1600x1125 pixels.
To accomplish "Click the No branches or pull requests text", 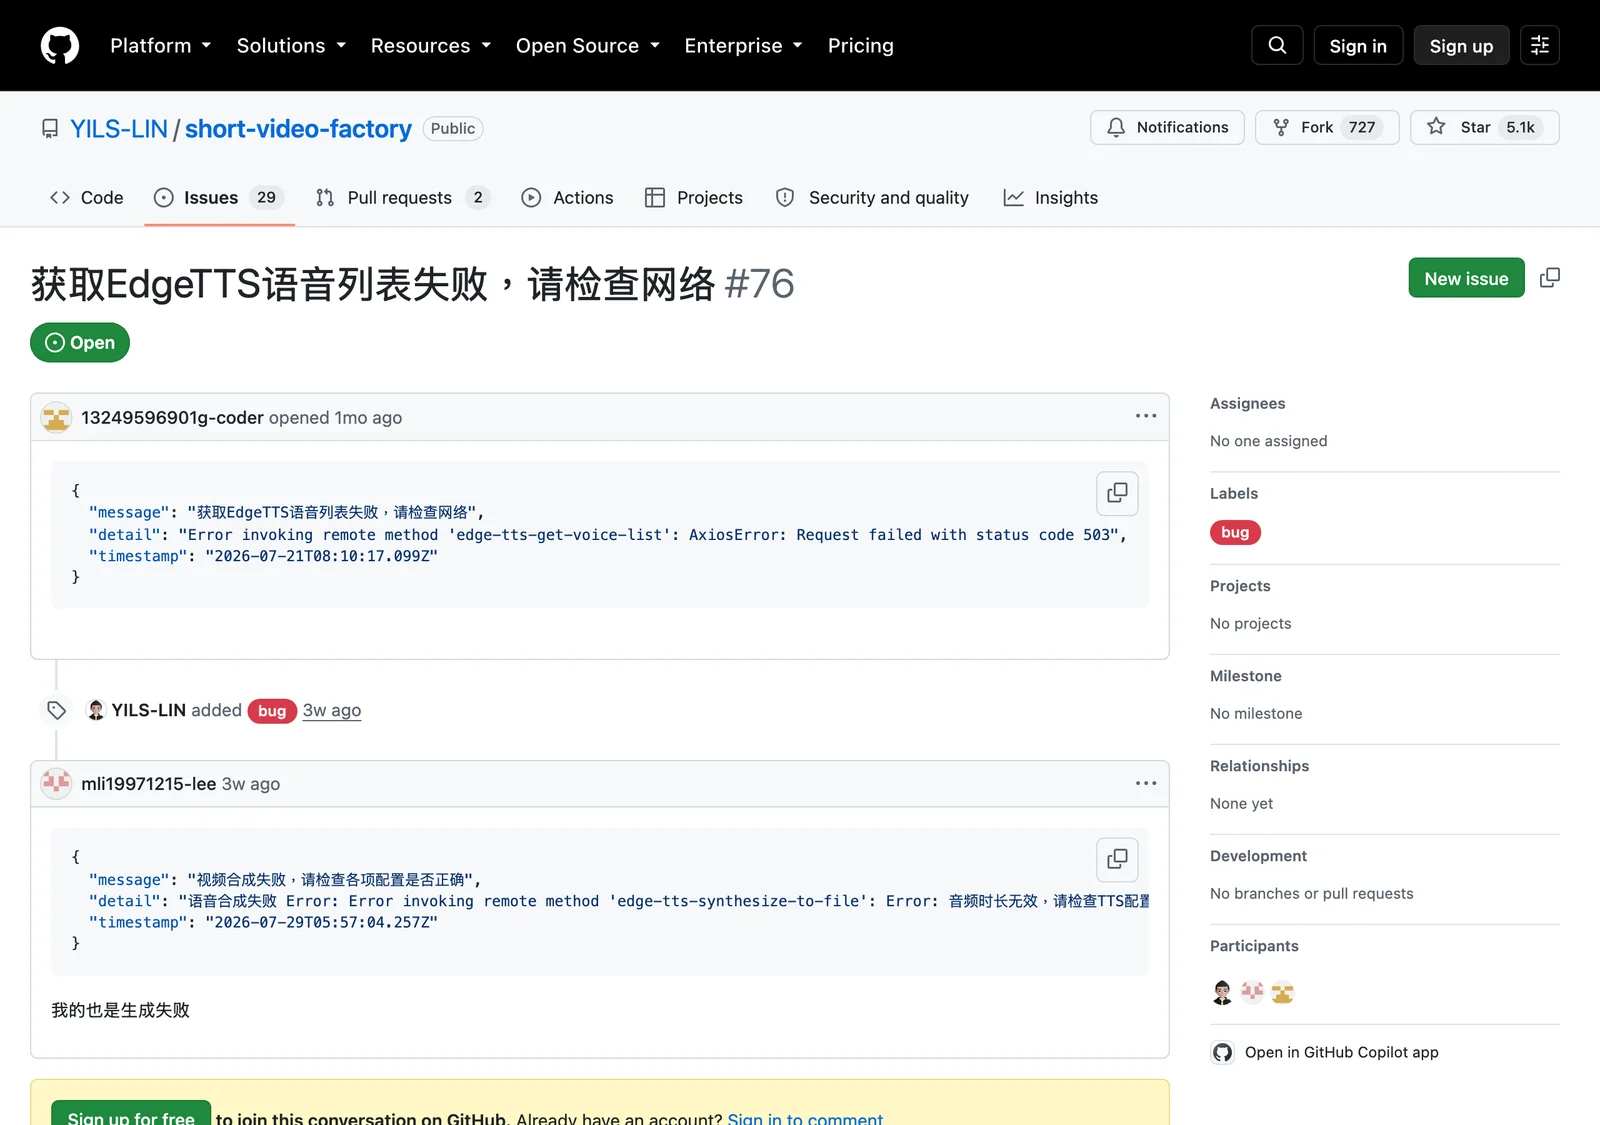I will 1311,893.
